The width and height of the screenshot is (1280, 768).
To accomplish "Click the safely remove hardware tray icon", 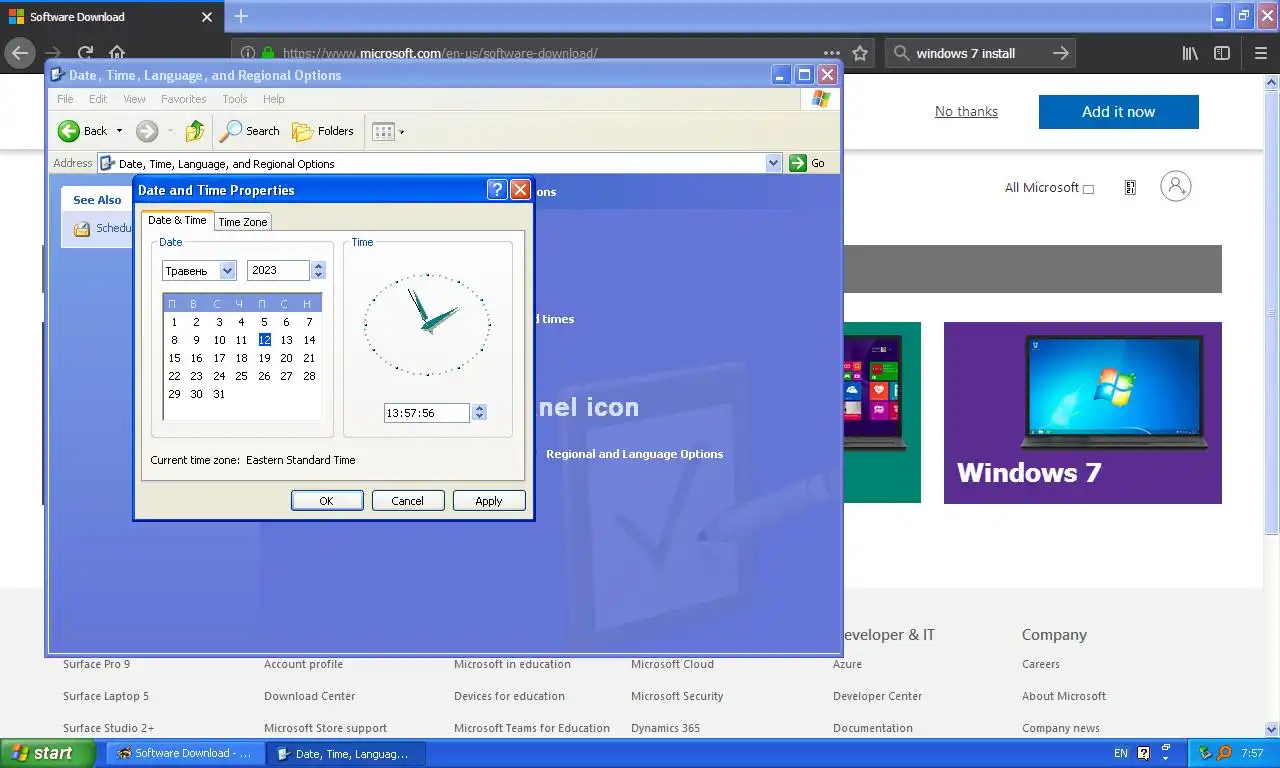I will coord(1206,753).
